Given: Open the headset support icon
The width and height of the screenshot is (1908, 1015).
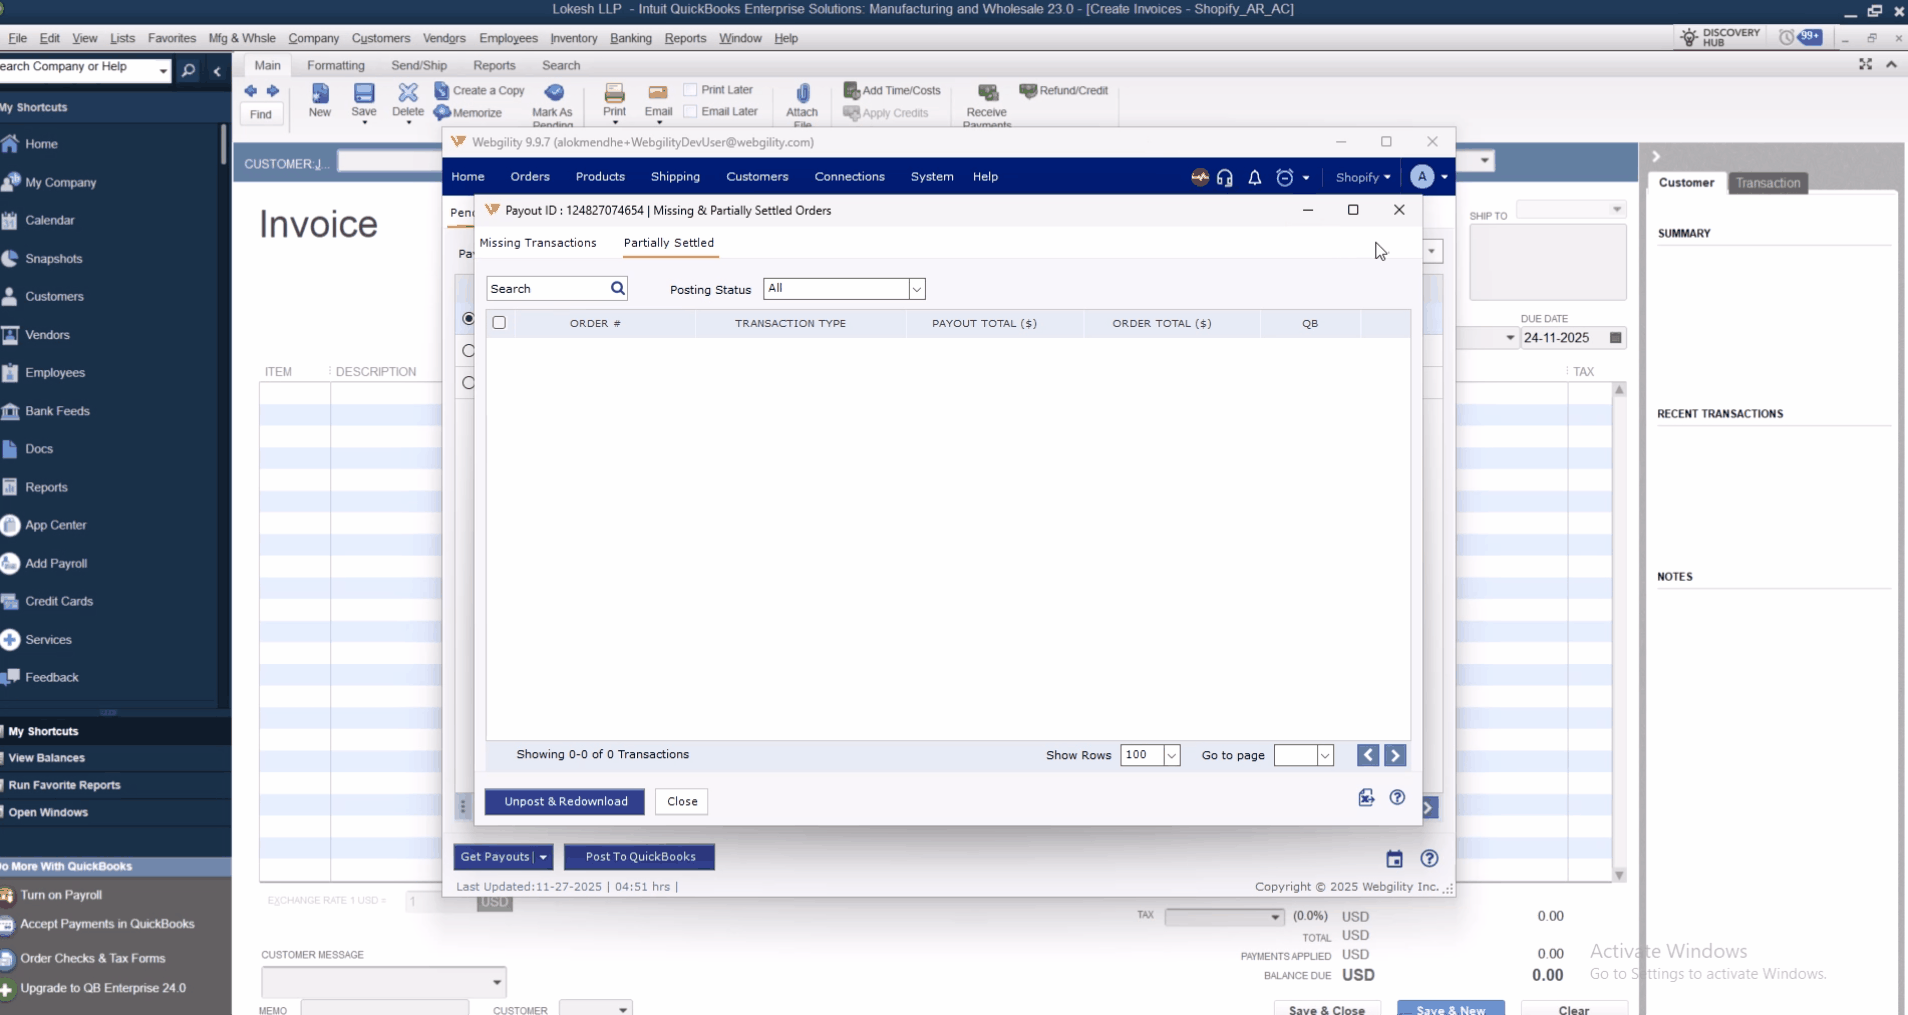Looking at the screenshot, I should click(x=1225, y=178).
